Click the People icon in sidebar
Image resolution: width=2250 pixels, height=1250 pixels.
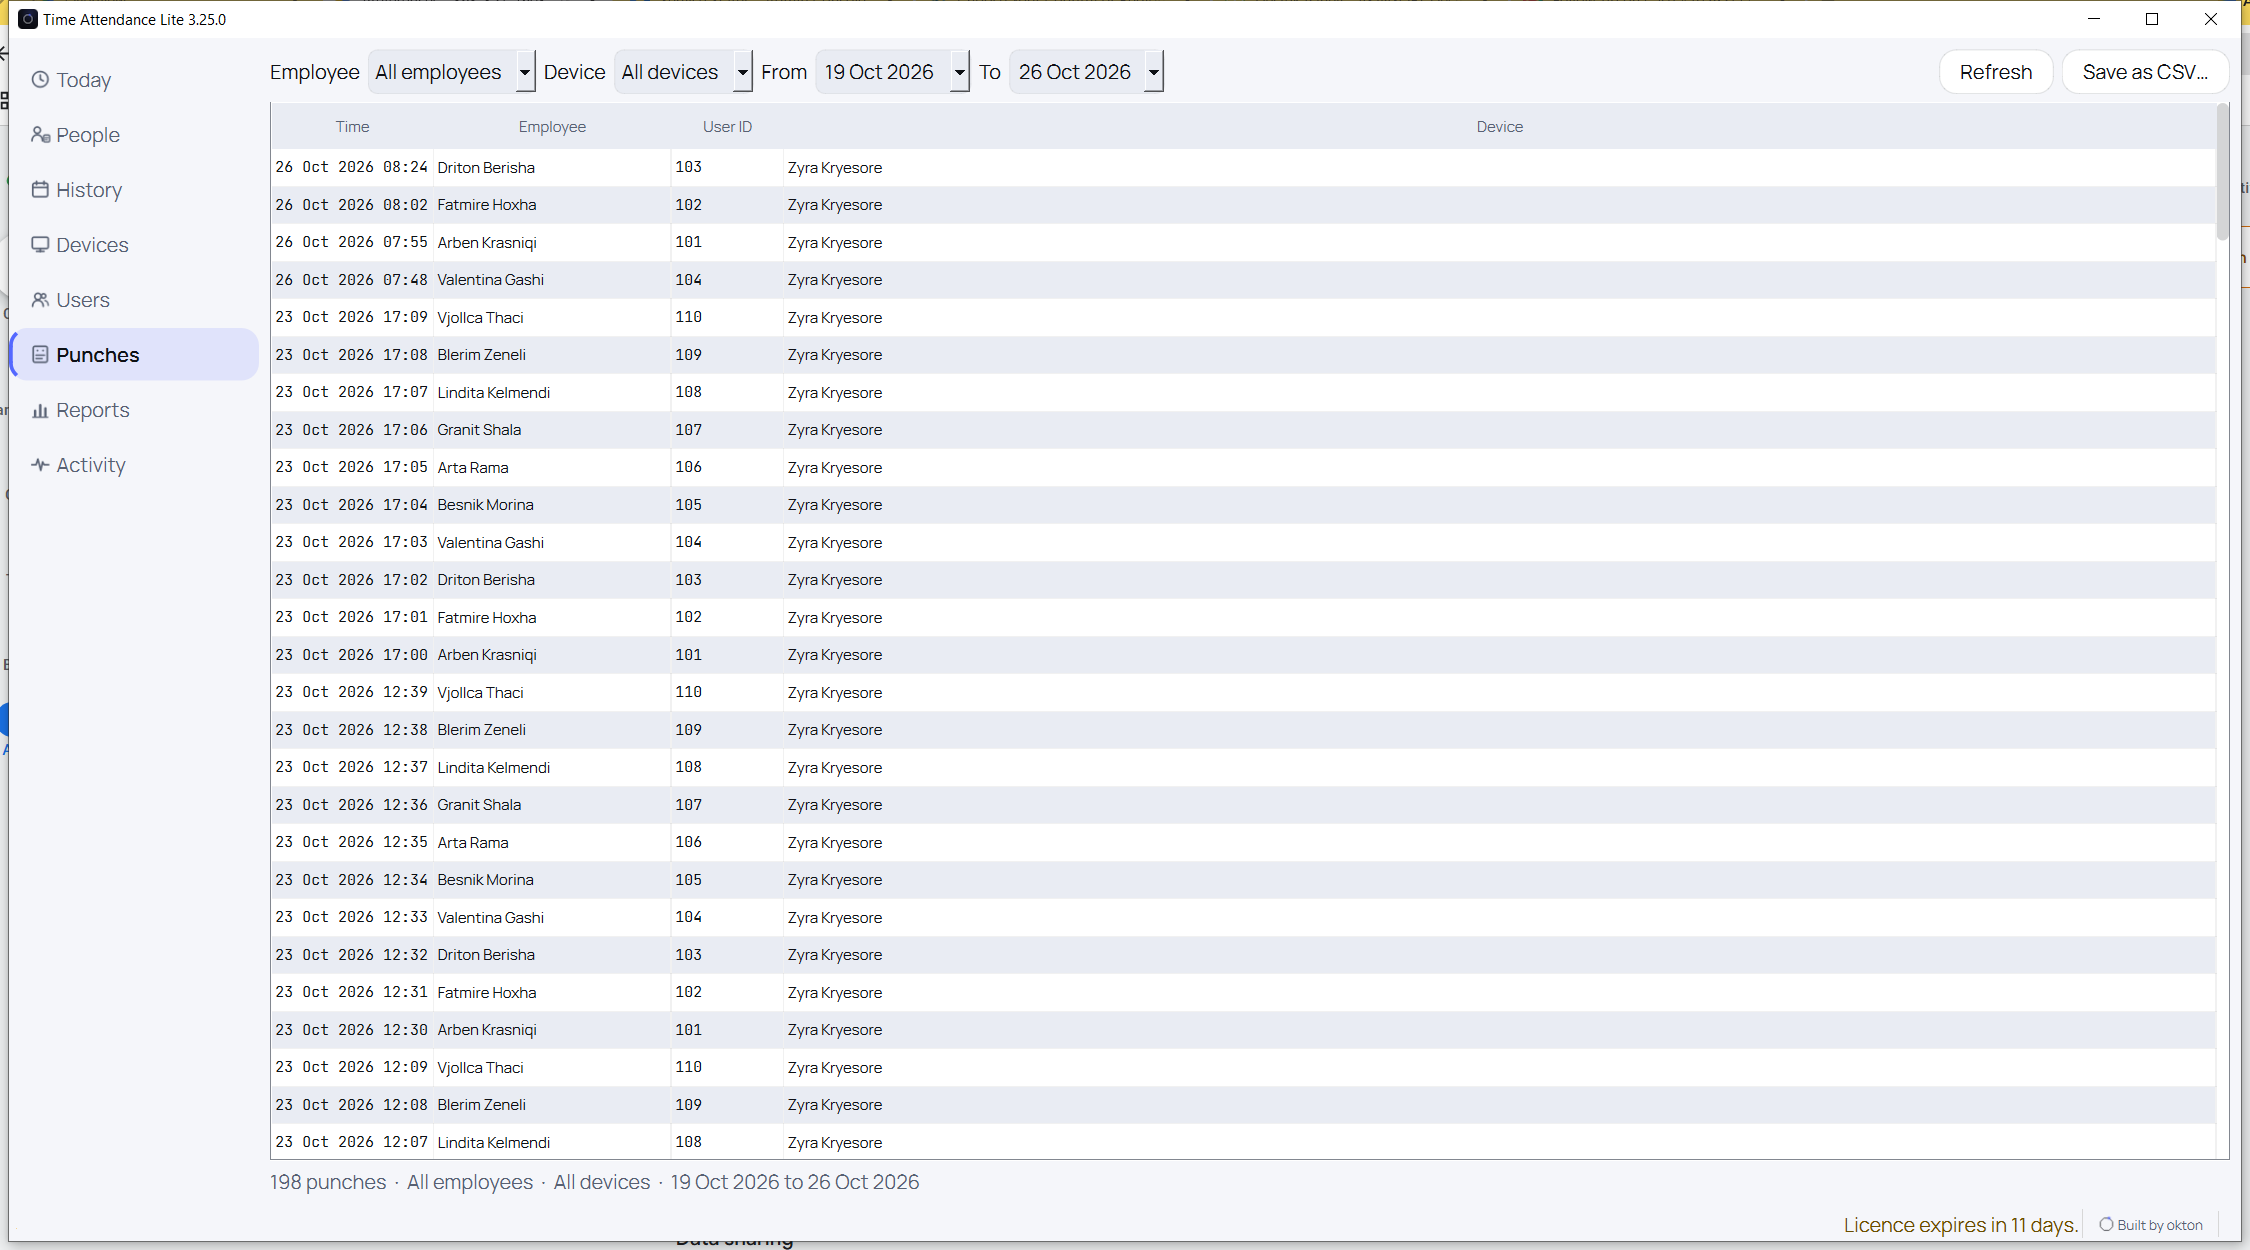pyautogui.click(x=40, y=135)
